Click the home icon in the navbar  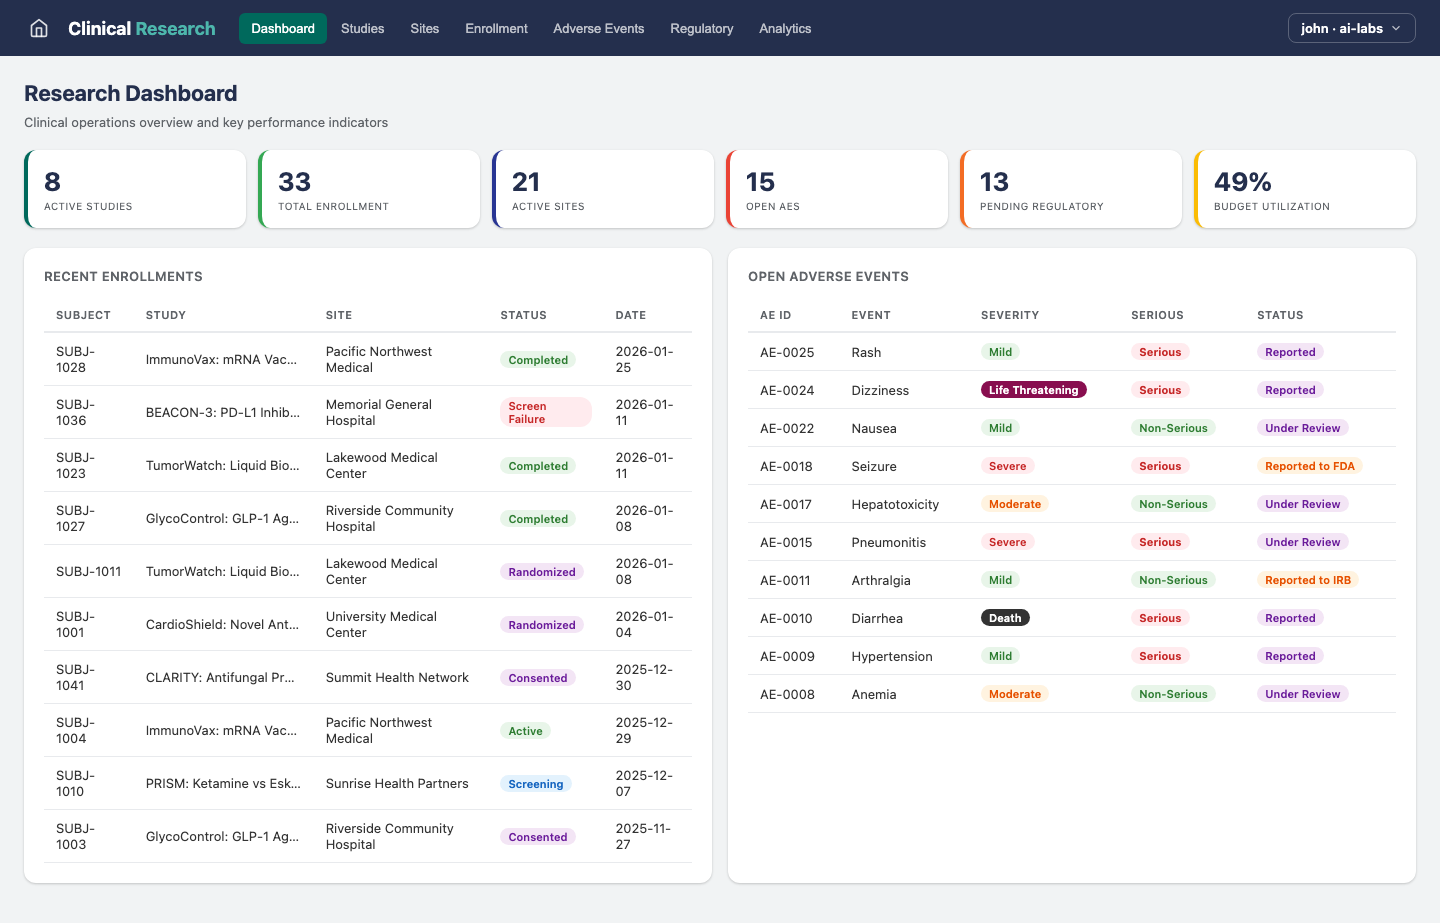pos(38,28)
